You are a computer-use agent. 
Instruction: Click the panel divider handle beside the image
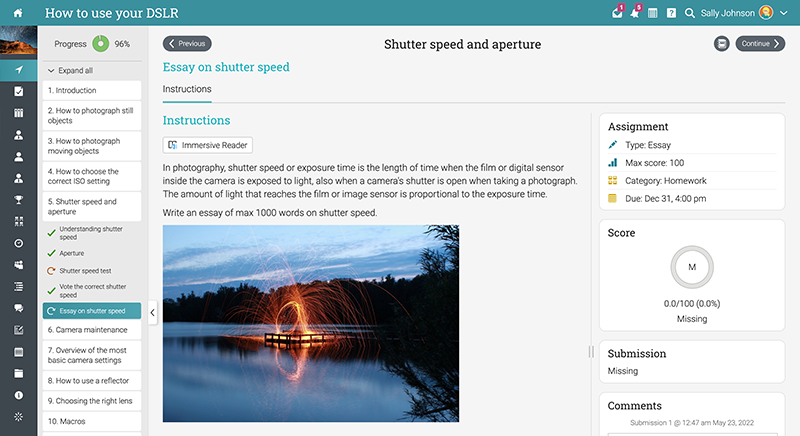[591, 351]
